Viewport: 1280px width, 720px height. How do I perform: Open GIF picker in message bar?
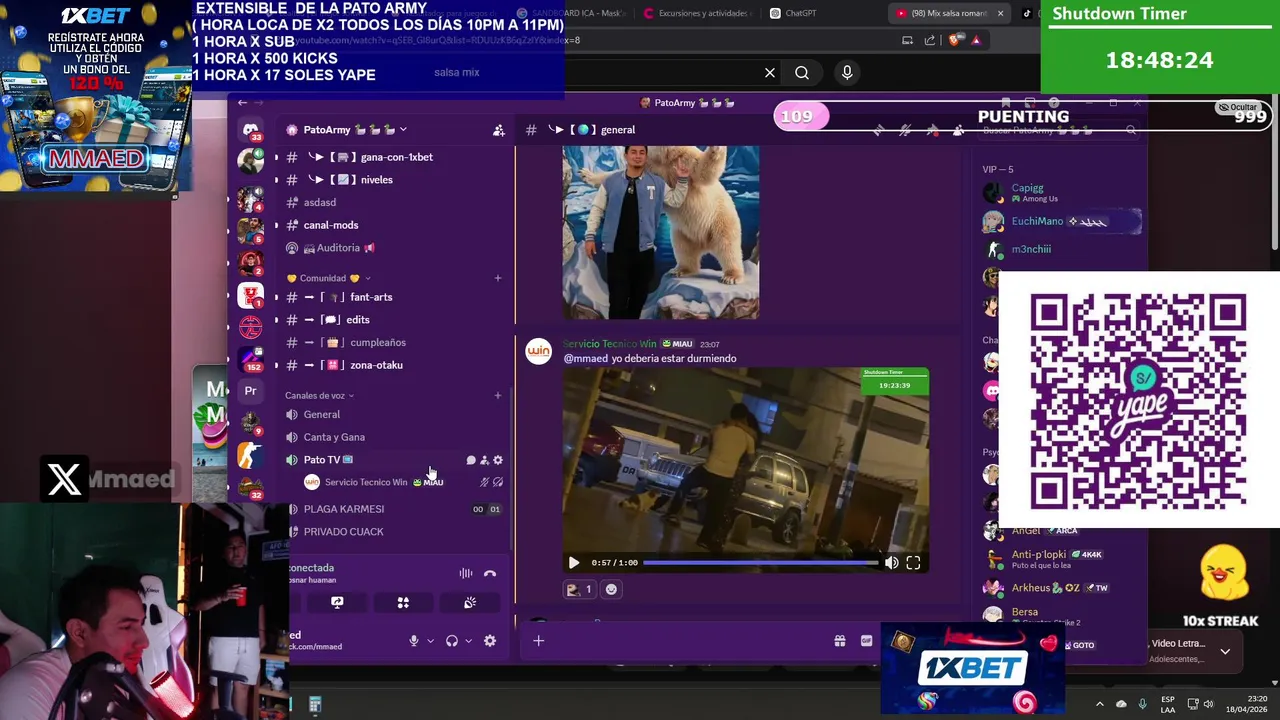coord(866,641)
